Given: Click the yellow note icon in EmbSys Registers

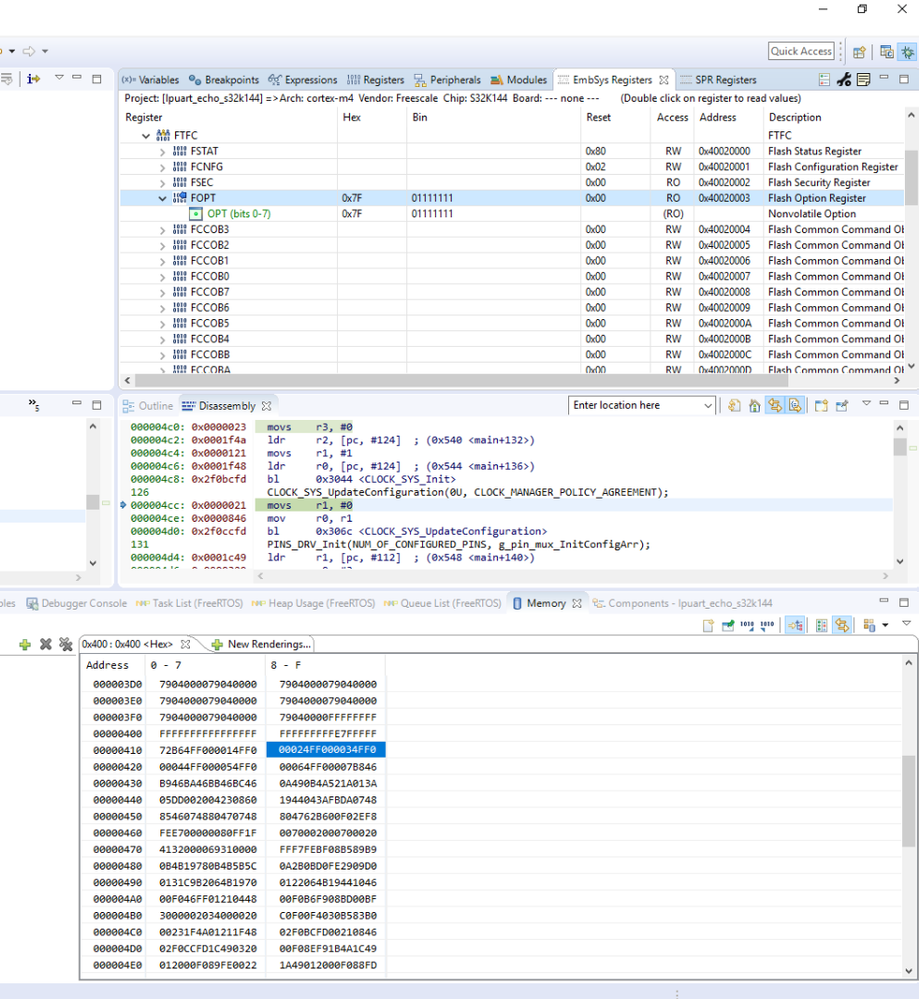Looking at the screenshot, I should tap(864, 80).
